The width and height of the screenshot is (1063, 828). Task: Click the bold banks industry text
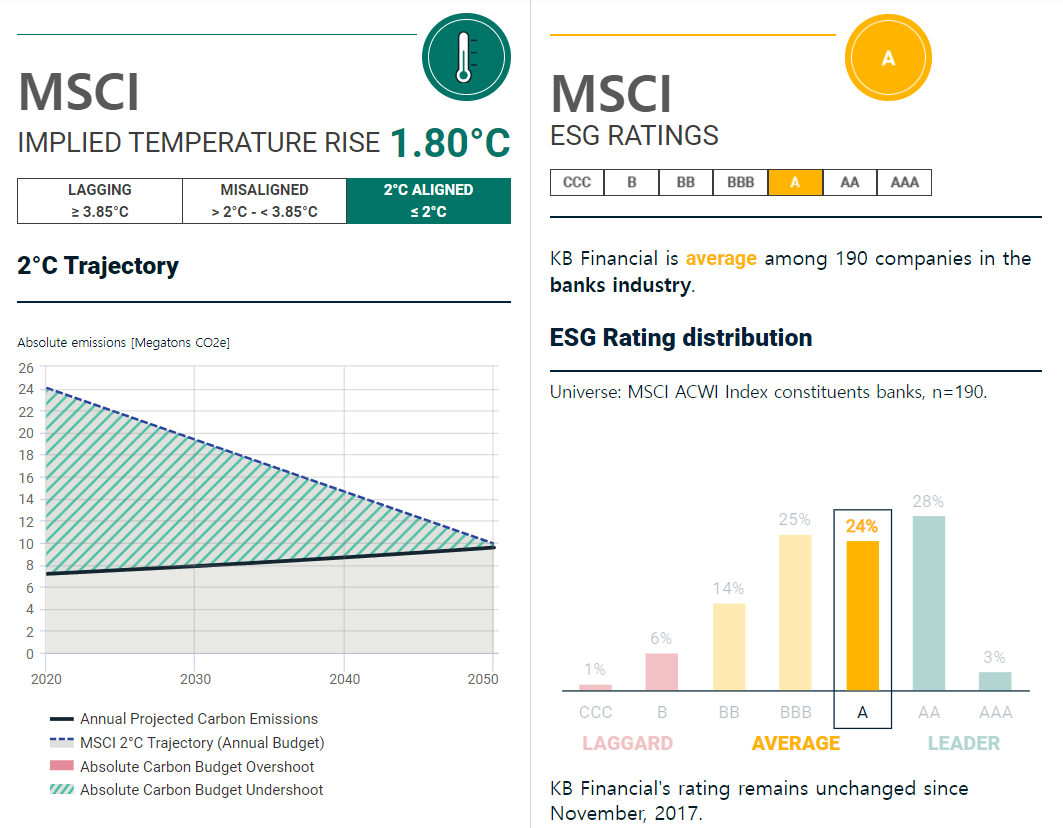[x=620, y=285]
